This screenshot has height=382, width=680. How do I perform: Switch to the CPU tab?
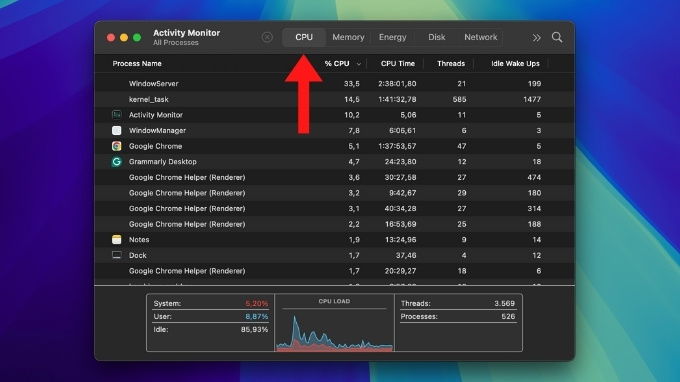304,37
